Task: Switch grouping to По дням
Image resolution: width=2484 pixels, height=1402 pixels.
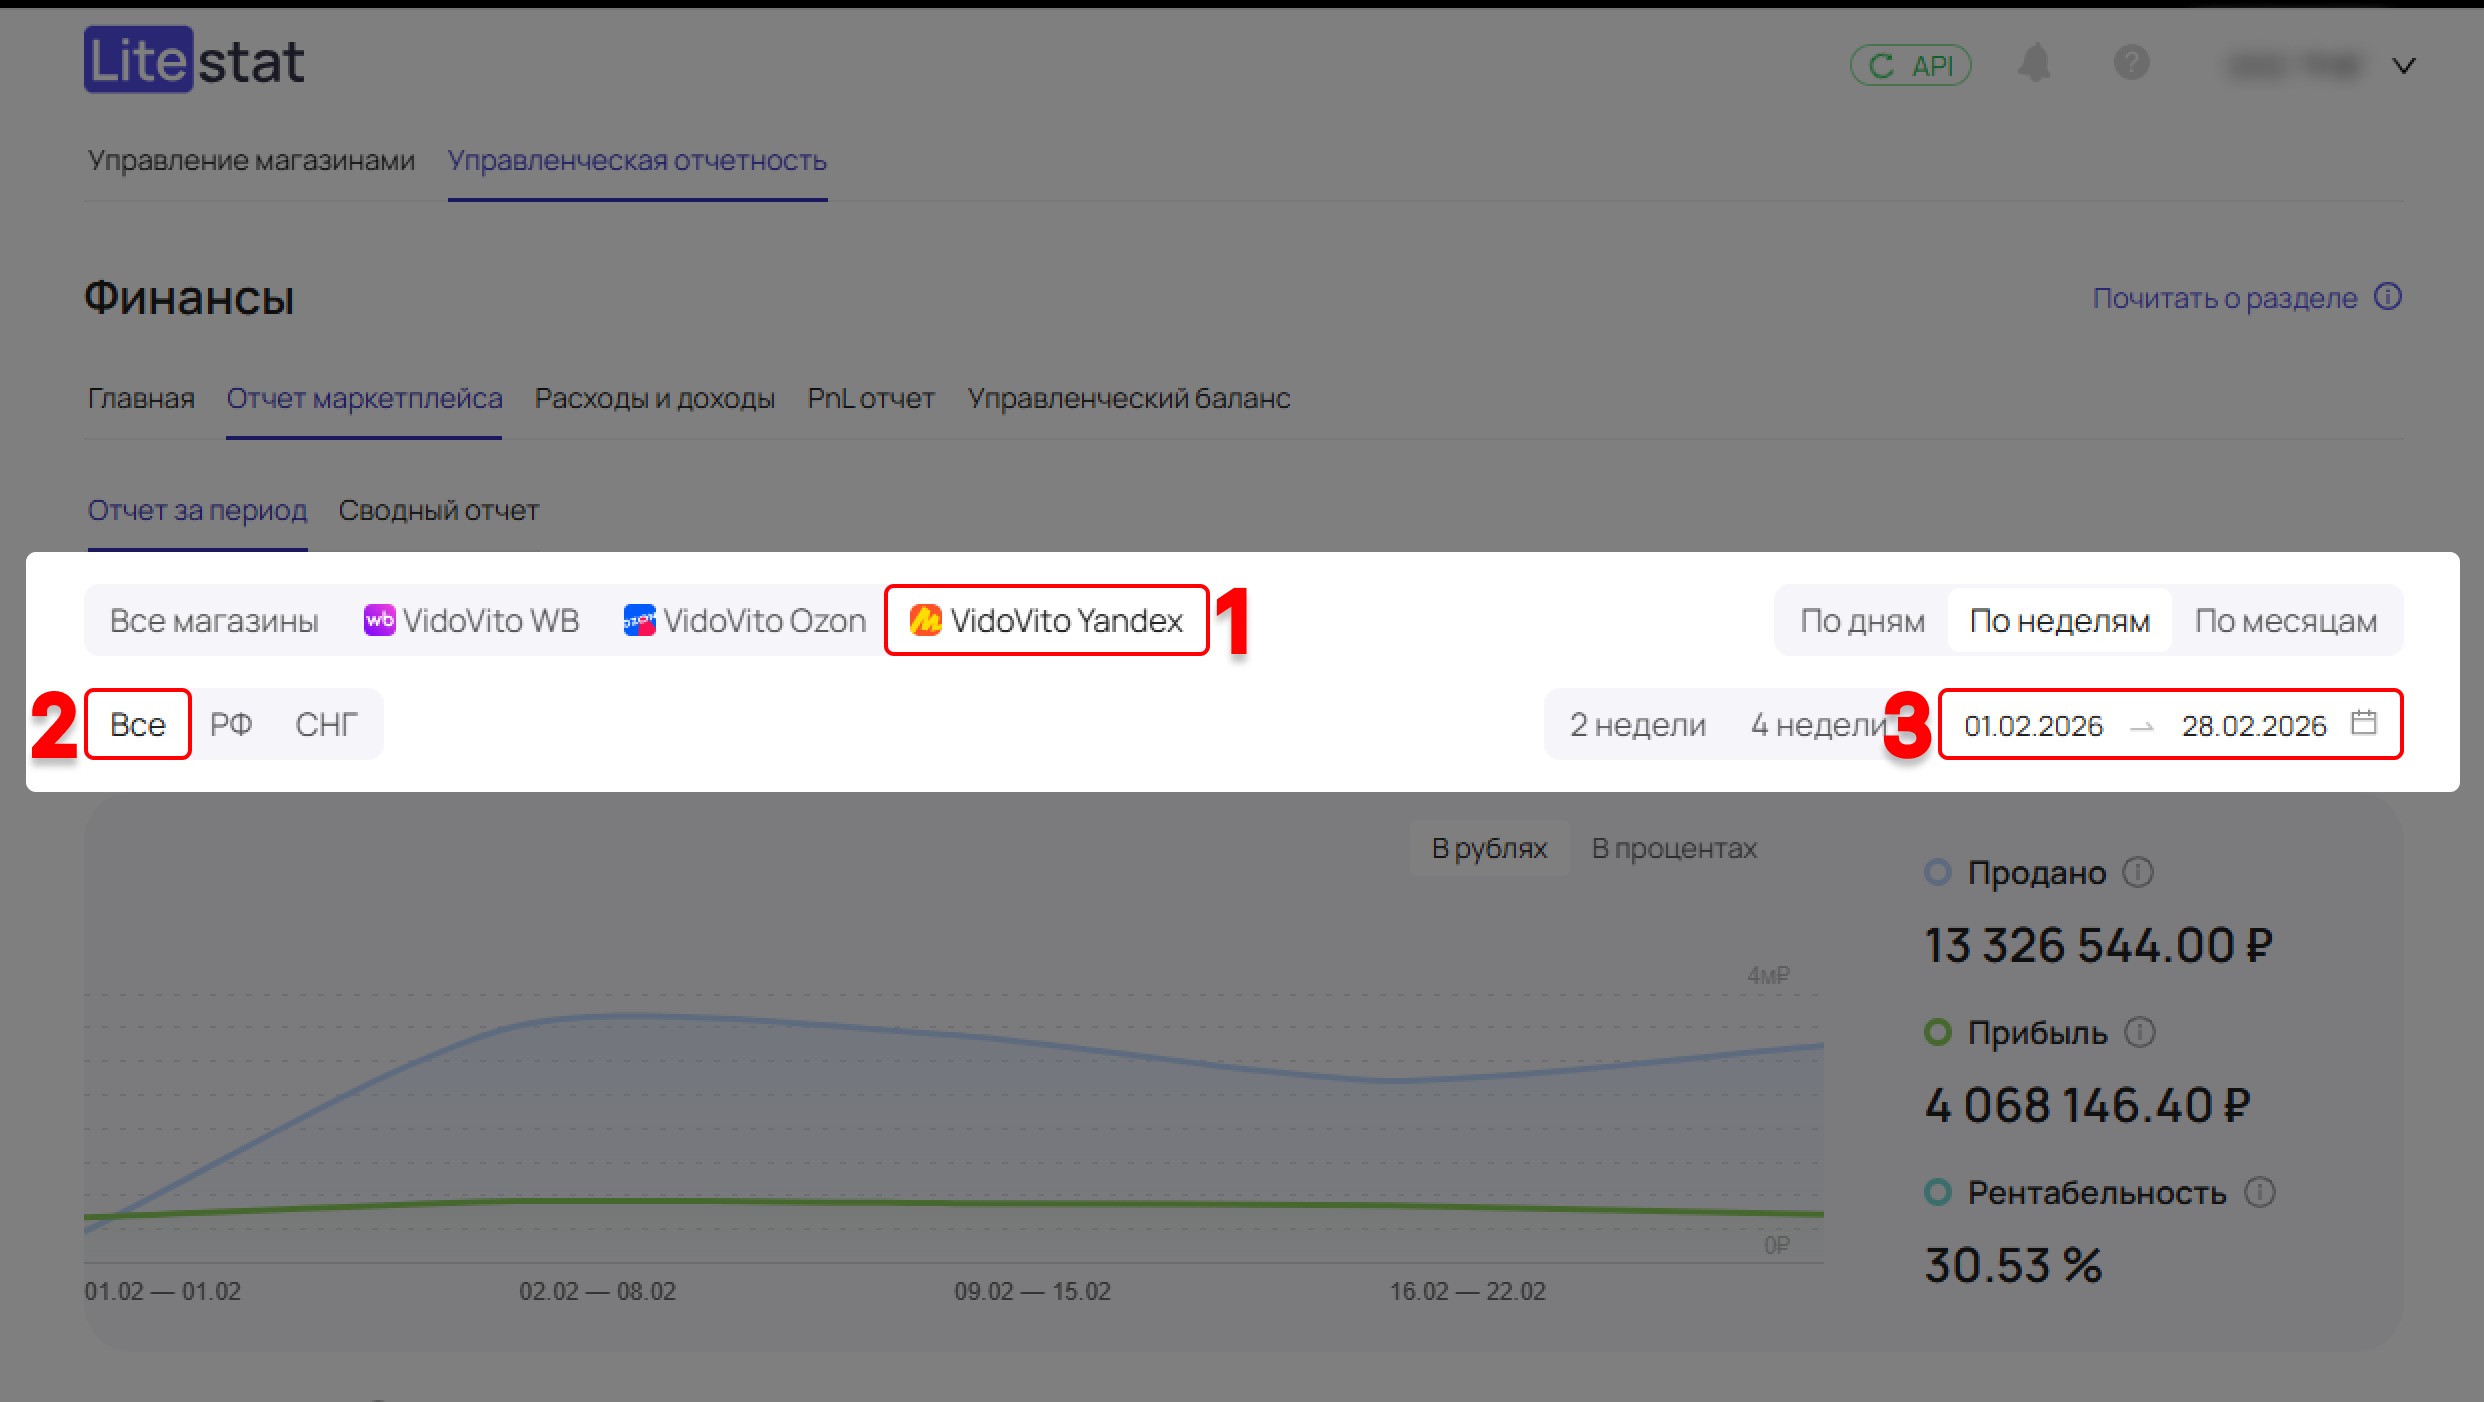Action: coord(1862,621)
